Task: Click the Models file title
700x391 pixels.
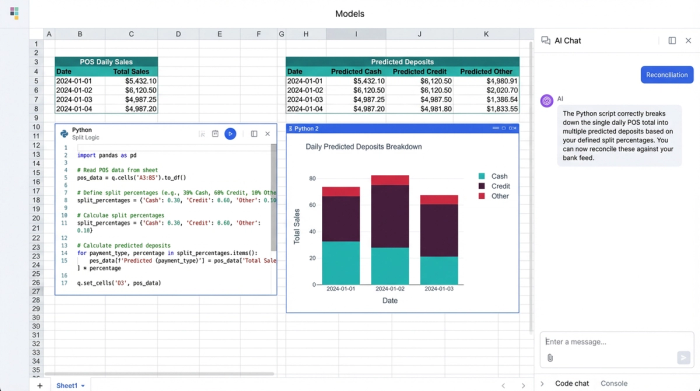Action: click(350, 14)
